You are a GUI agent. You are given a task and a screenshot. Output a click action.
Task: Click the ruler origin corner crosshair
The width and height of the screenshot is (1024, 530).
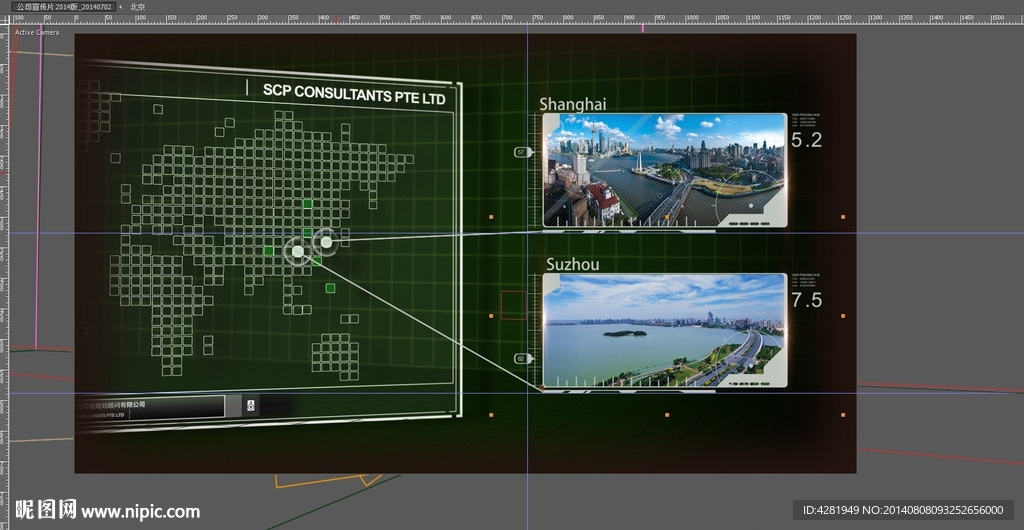5,20
